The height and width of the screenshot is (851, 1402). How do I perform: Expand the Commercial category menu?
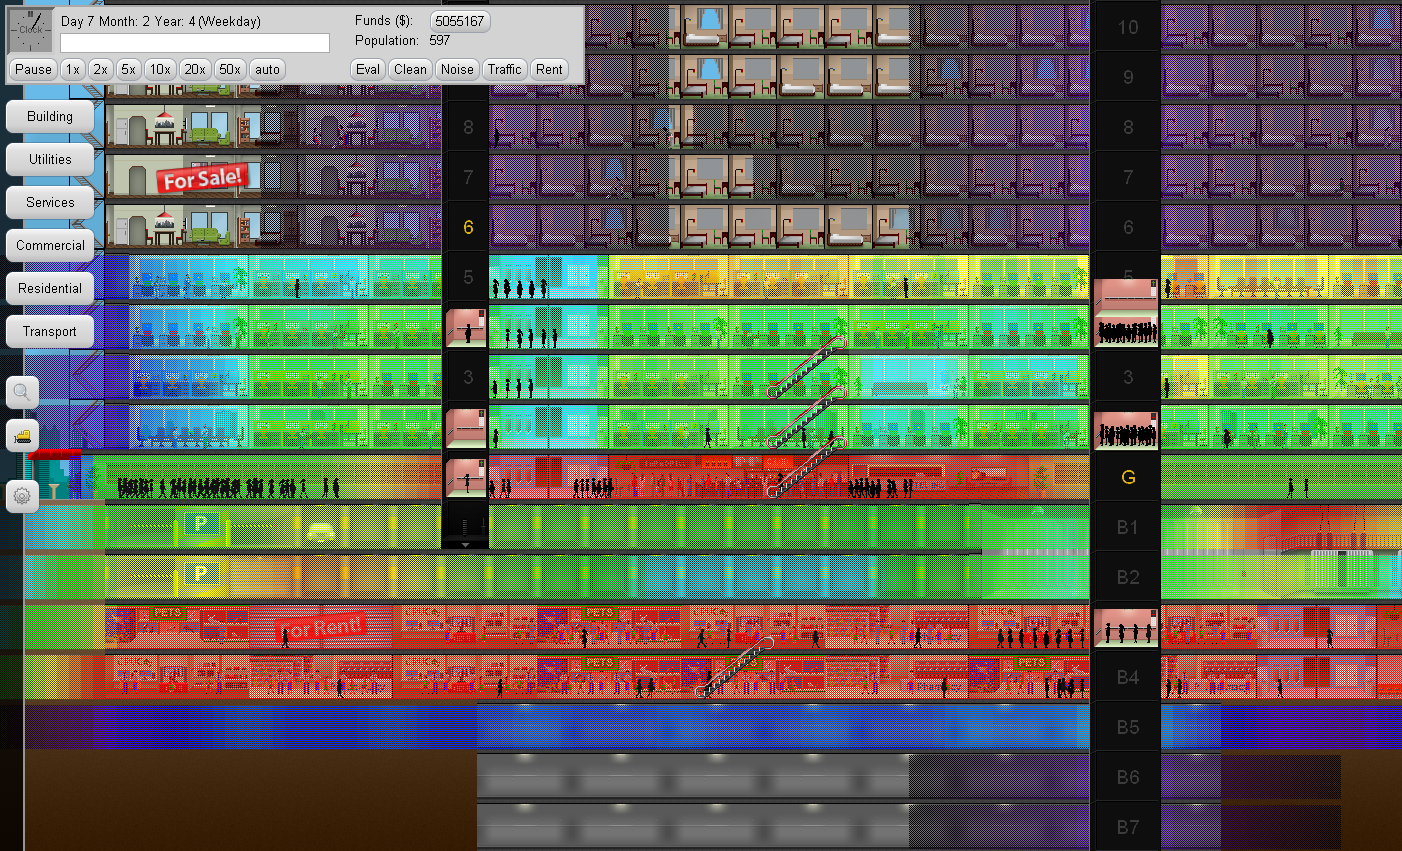point(50,245)
